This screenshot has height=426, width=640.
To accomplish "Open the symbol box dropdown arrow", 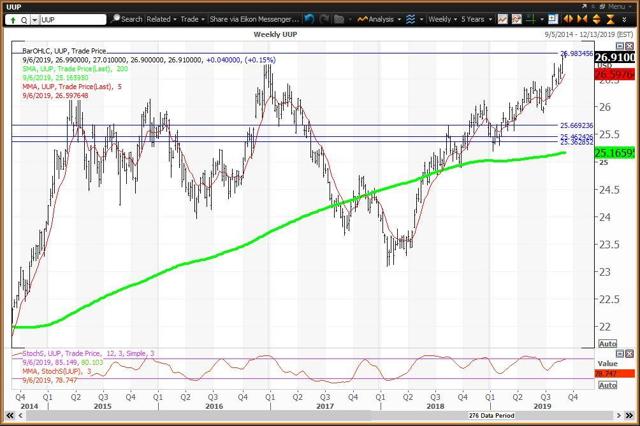I will point(35,20).
